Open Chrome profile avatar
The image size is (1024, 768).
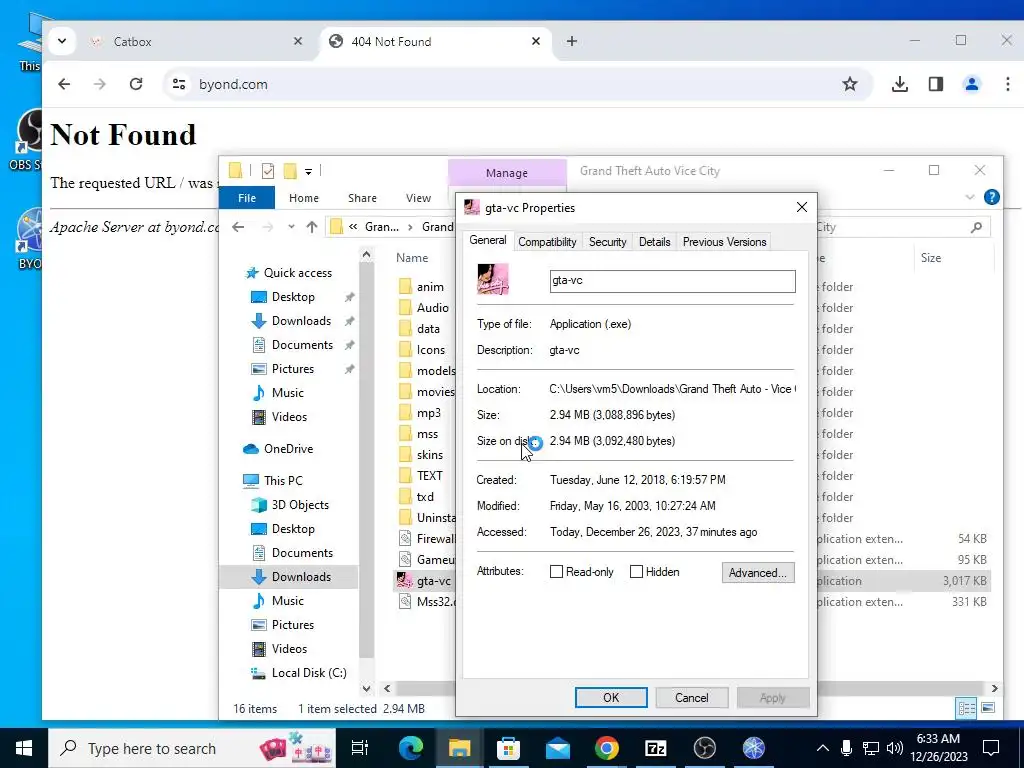[x=972, y=84]
